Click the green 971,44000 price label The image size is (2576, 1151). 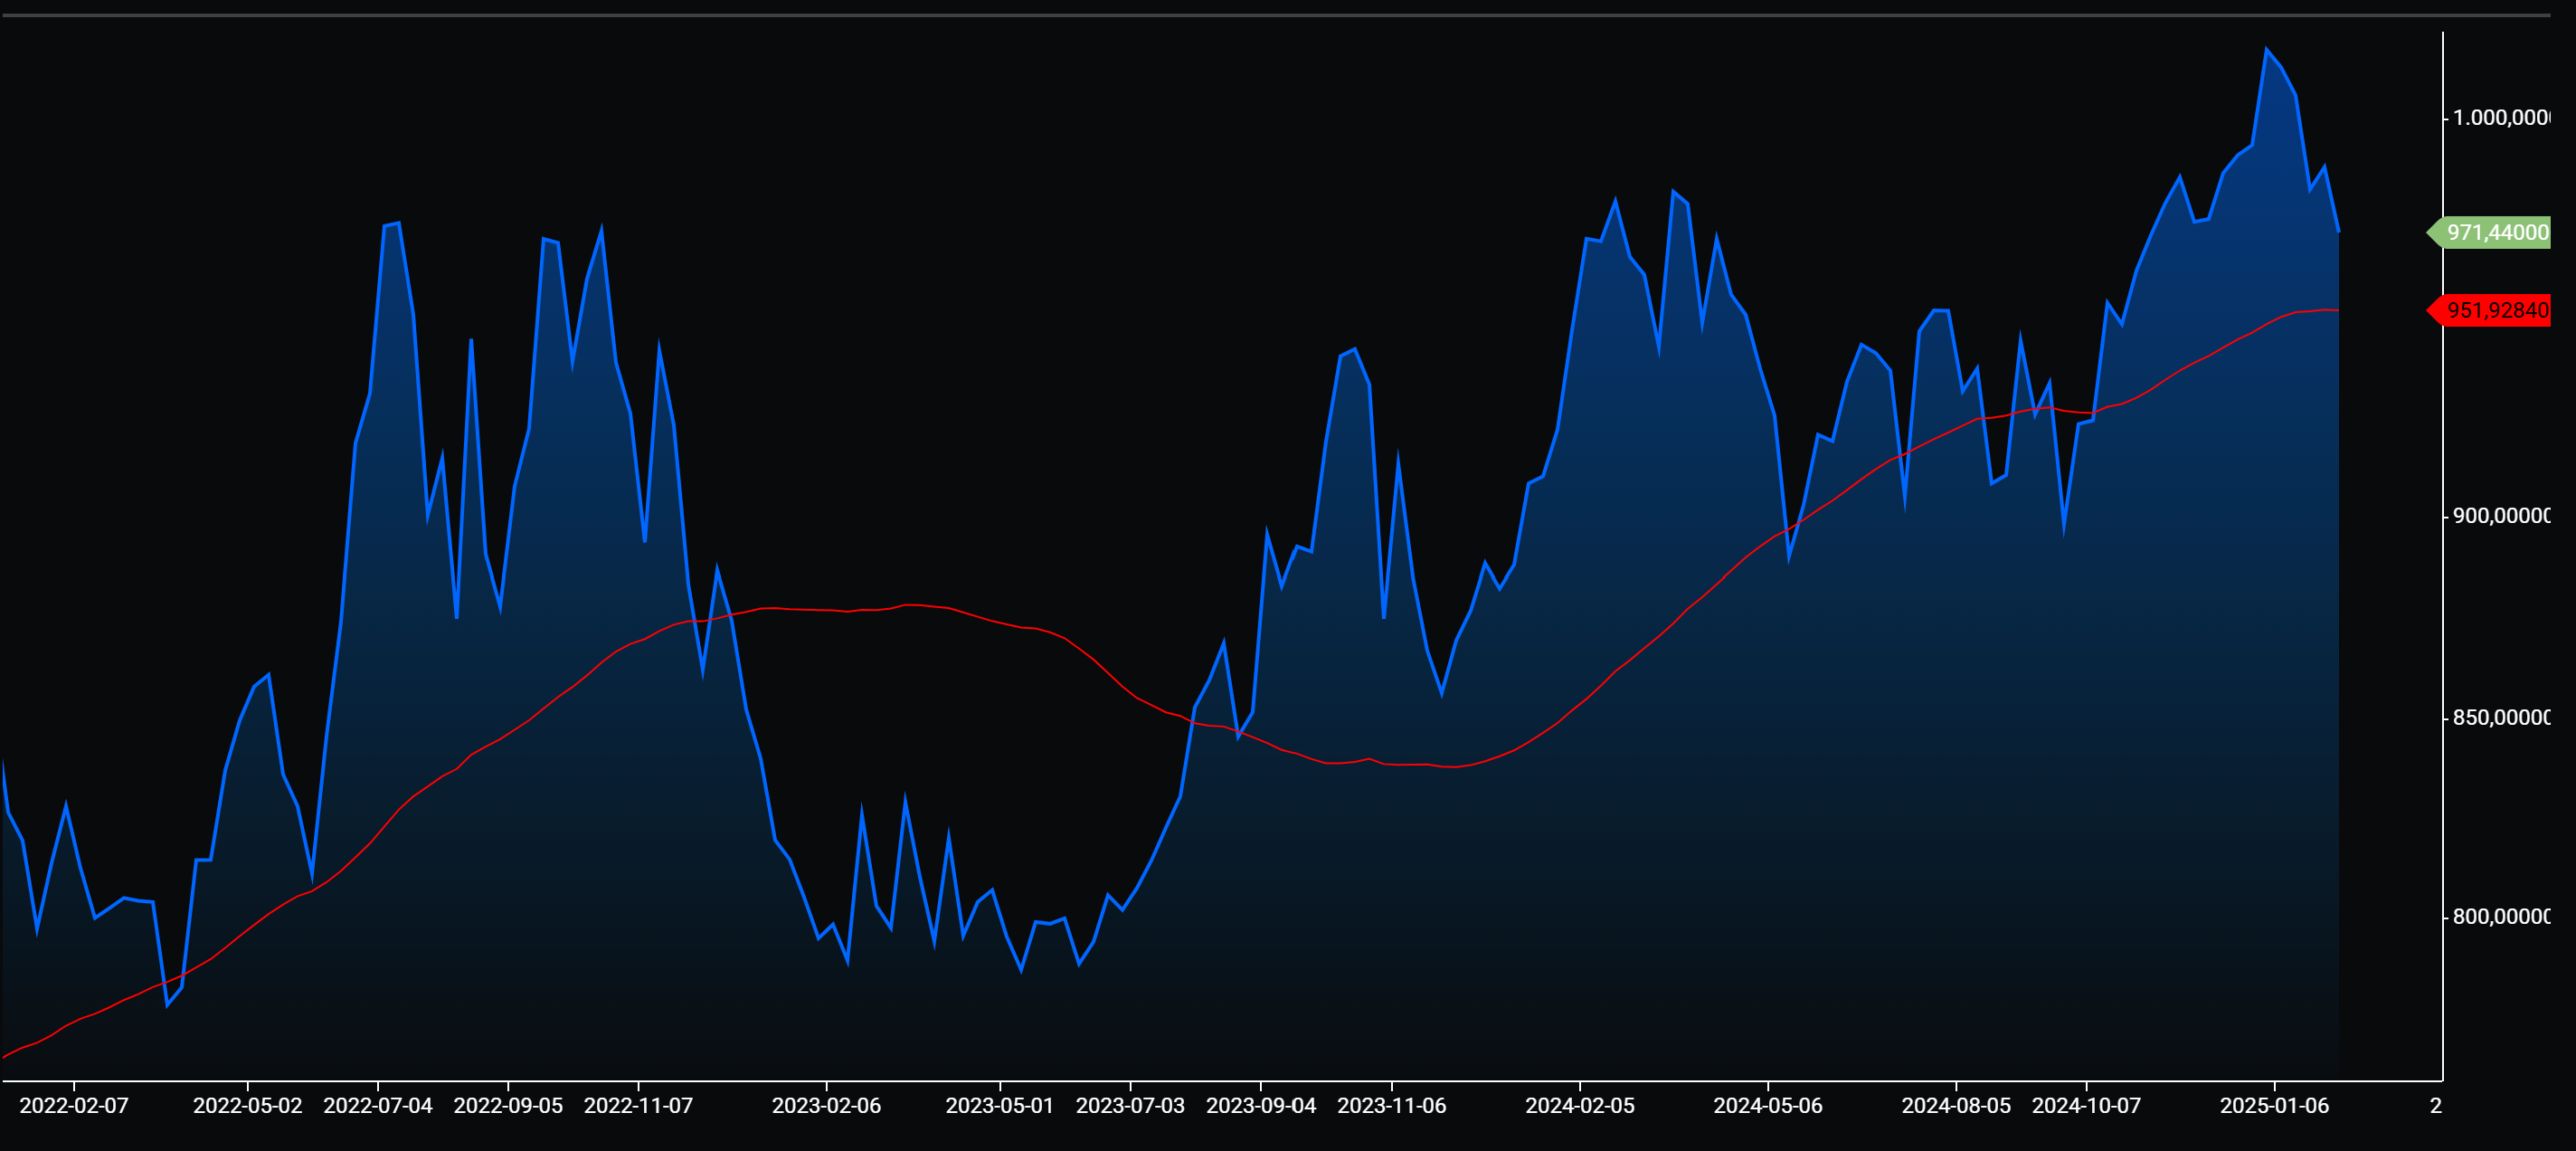(2490, 232)
